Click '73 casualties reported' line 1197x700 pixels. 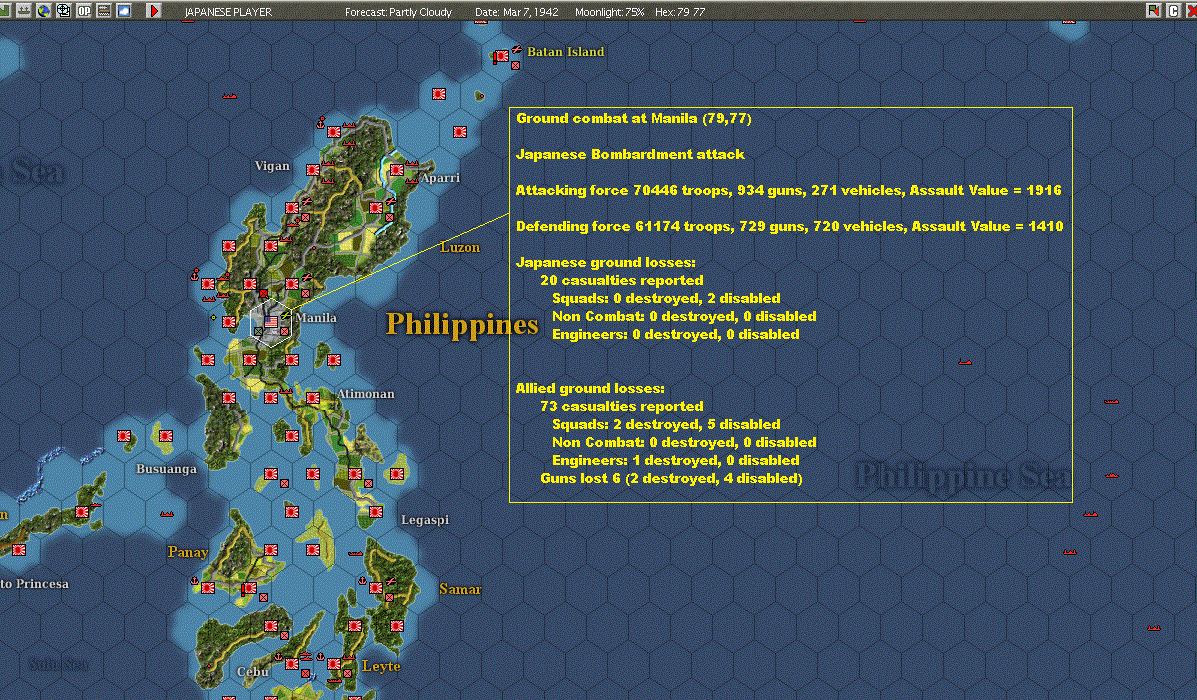click(621, 406)
